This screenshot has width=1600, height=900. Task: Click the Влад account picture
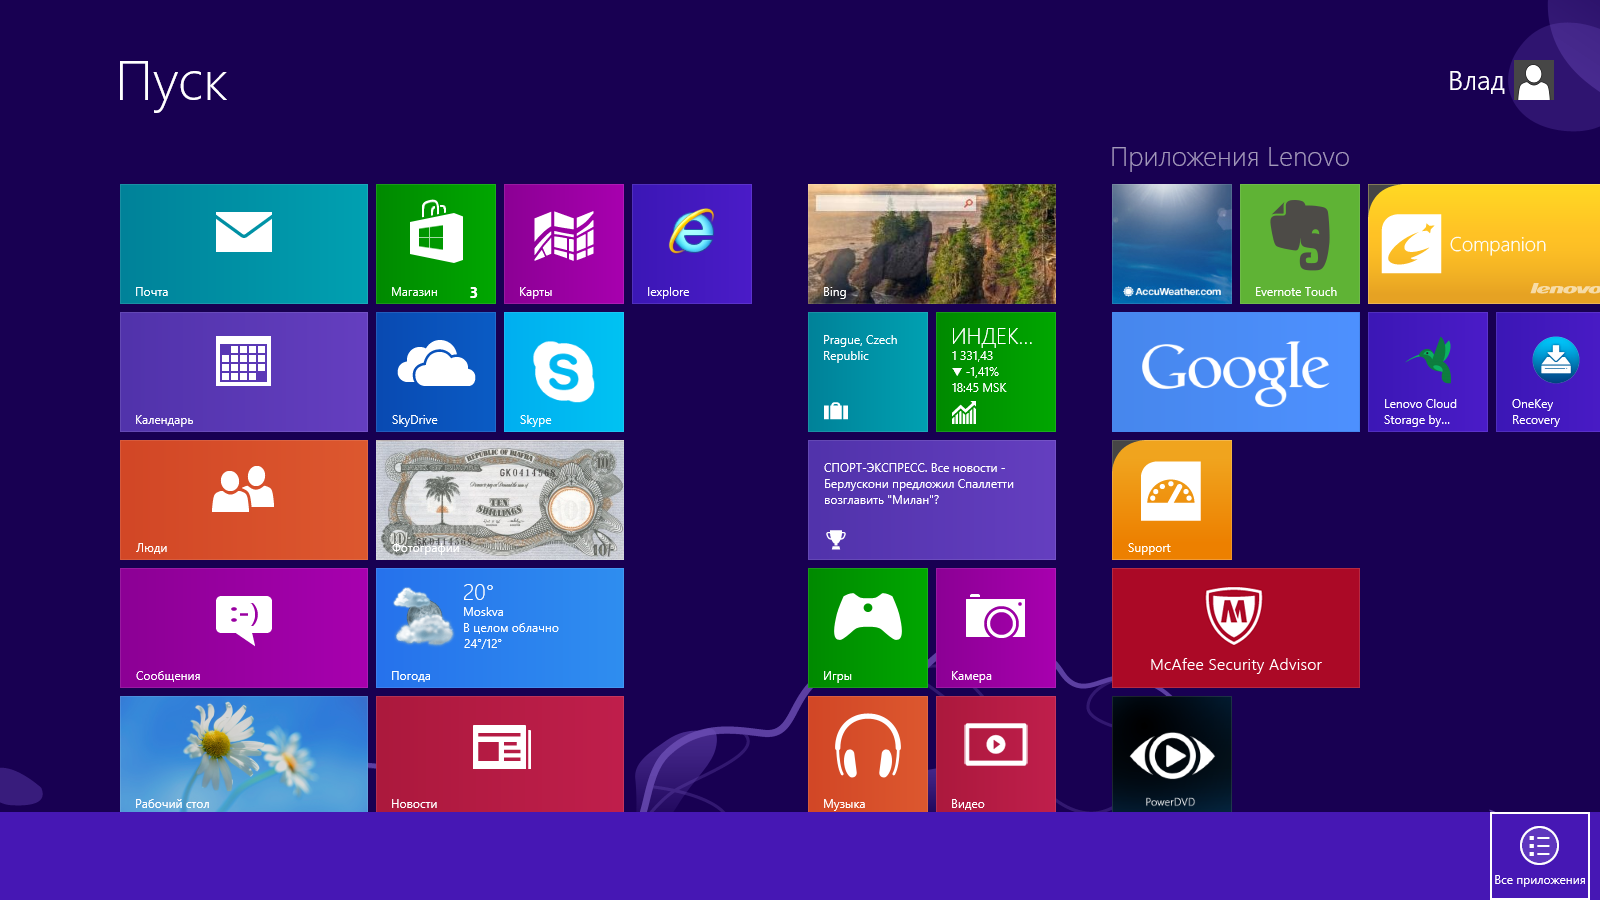[1534, 80]
